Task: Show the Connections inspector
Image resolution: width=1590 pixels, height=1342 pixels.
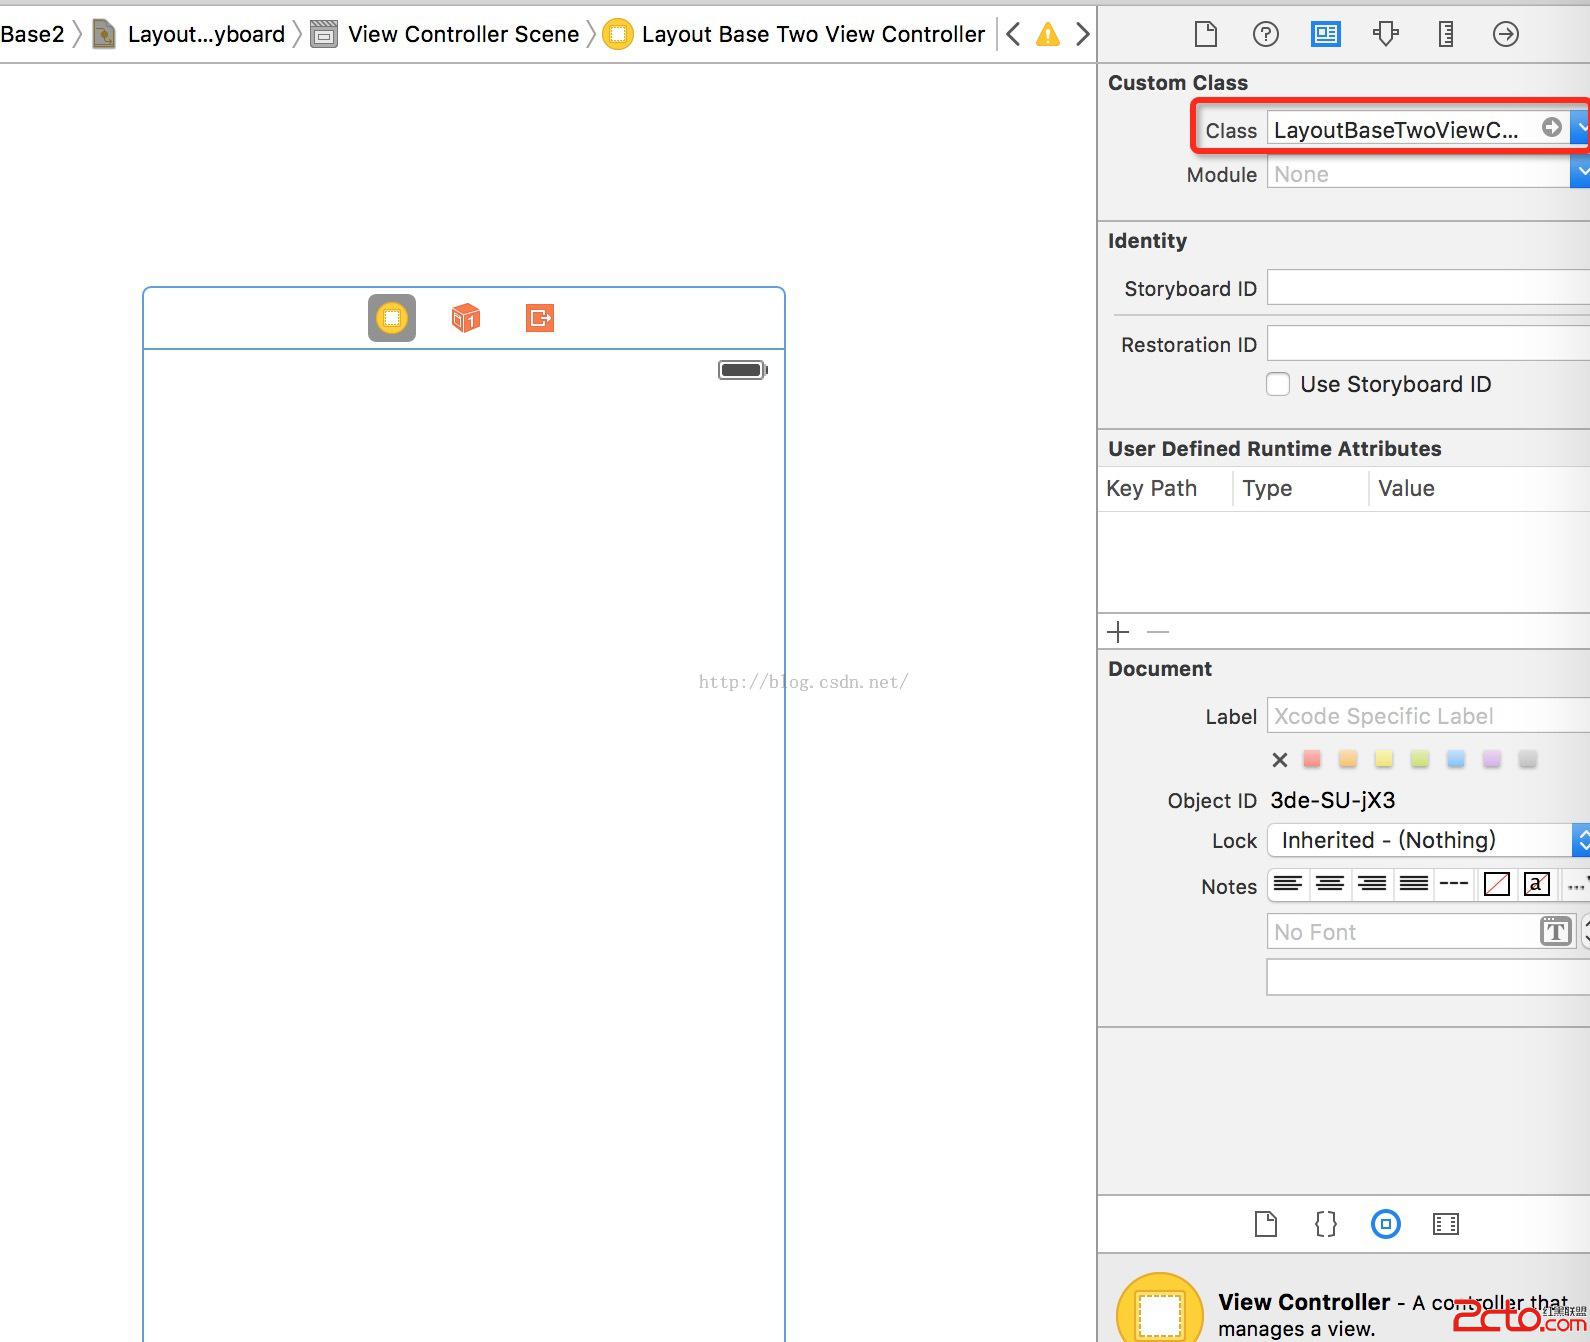Action: [x=1505, y=35]
